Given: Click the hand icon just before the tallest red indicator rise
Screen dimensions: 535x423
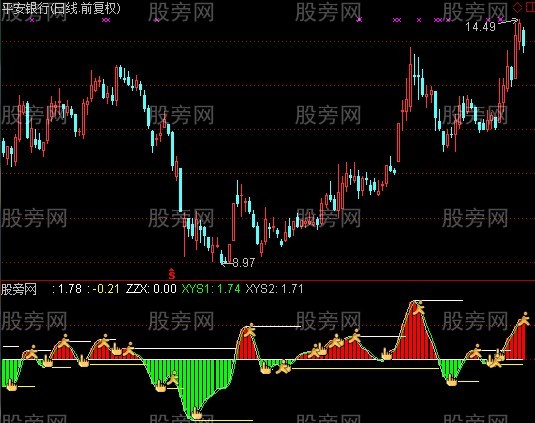Looking at the screenshot, I should coord(387,354).
